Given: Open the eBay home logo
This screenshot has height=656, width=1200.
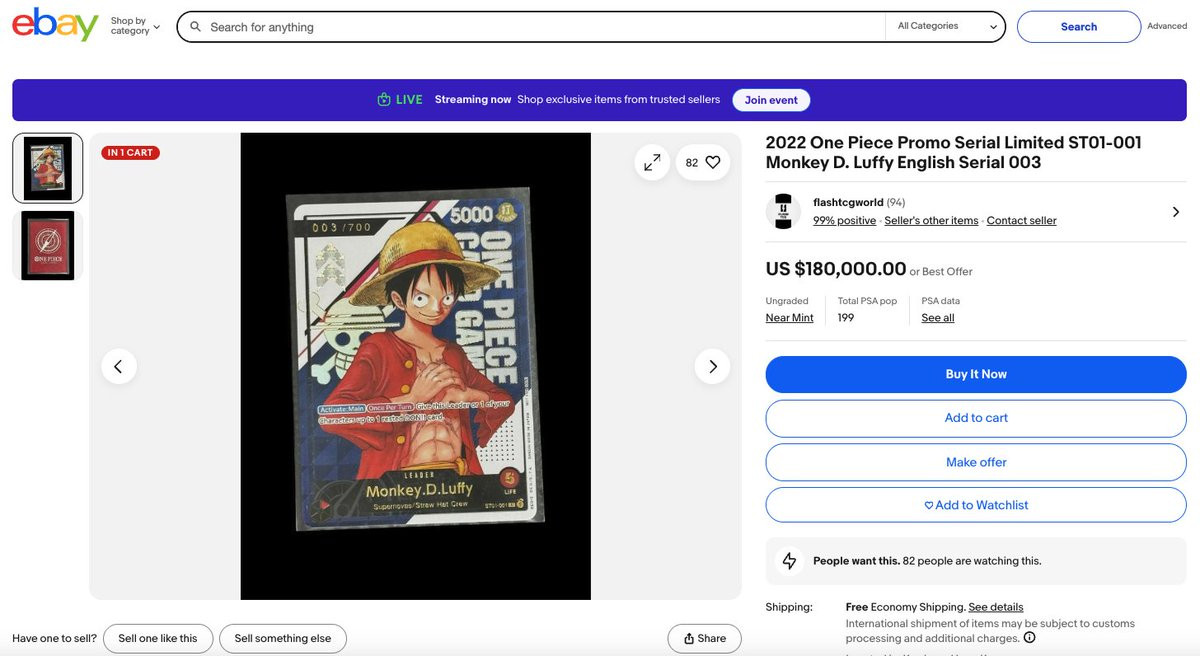Looking at the screenshot, I should pyautogui.click(x=55, y=25).
